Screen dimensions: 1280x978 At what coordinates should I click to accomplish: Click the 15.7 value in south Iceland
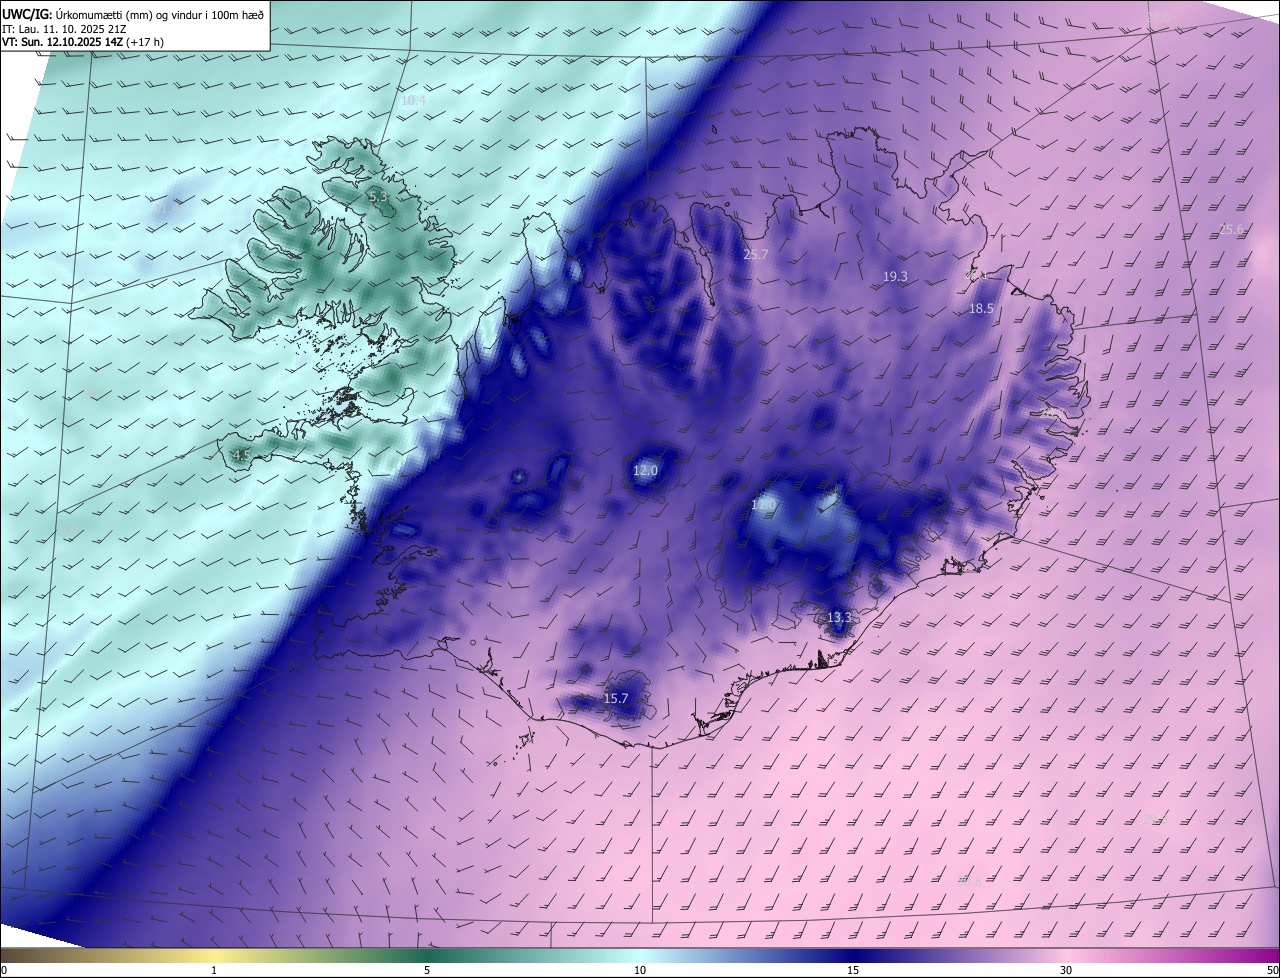(616, 698)
